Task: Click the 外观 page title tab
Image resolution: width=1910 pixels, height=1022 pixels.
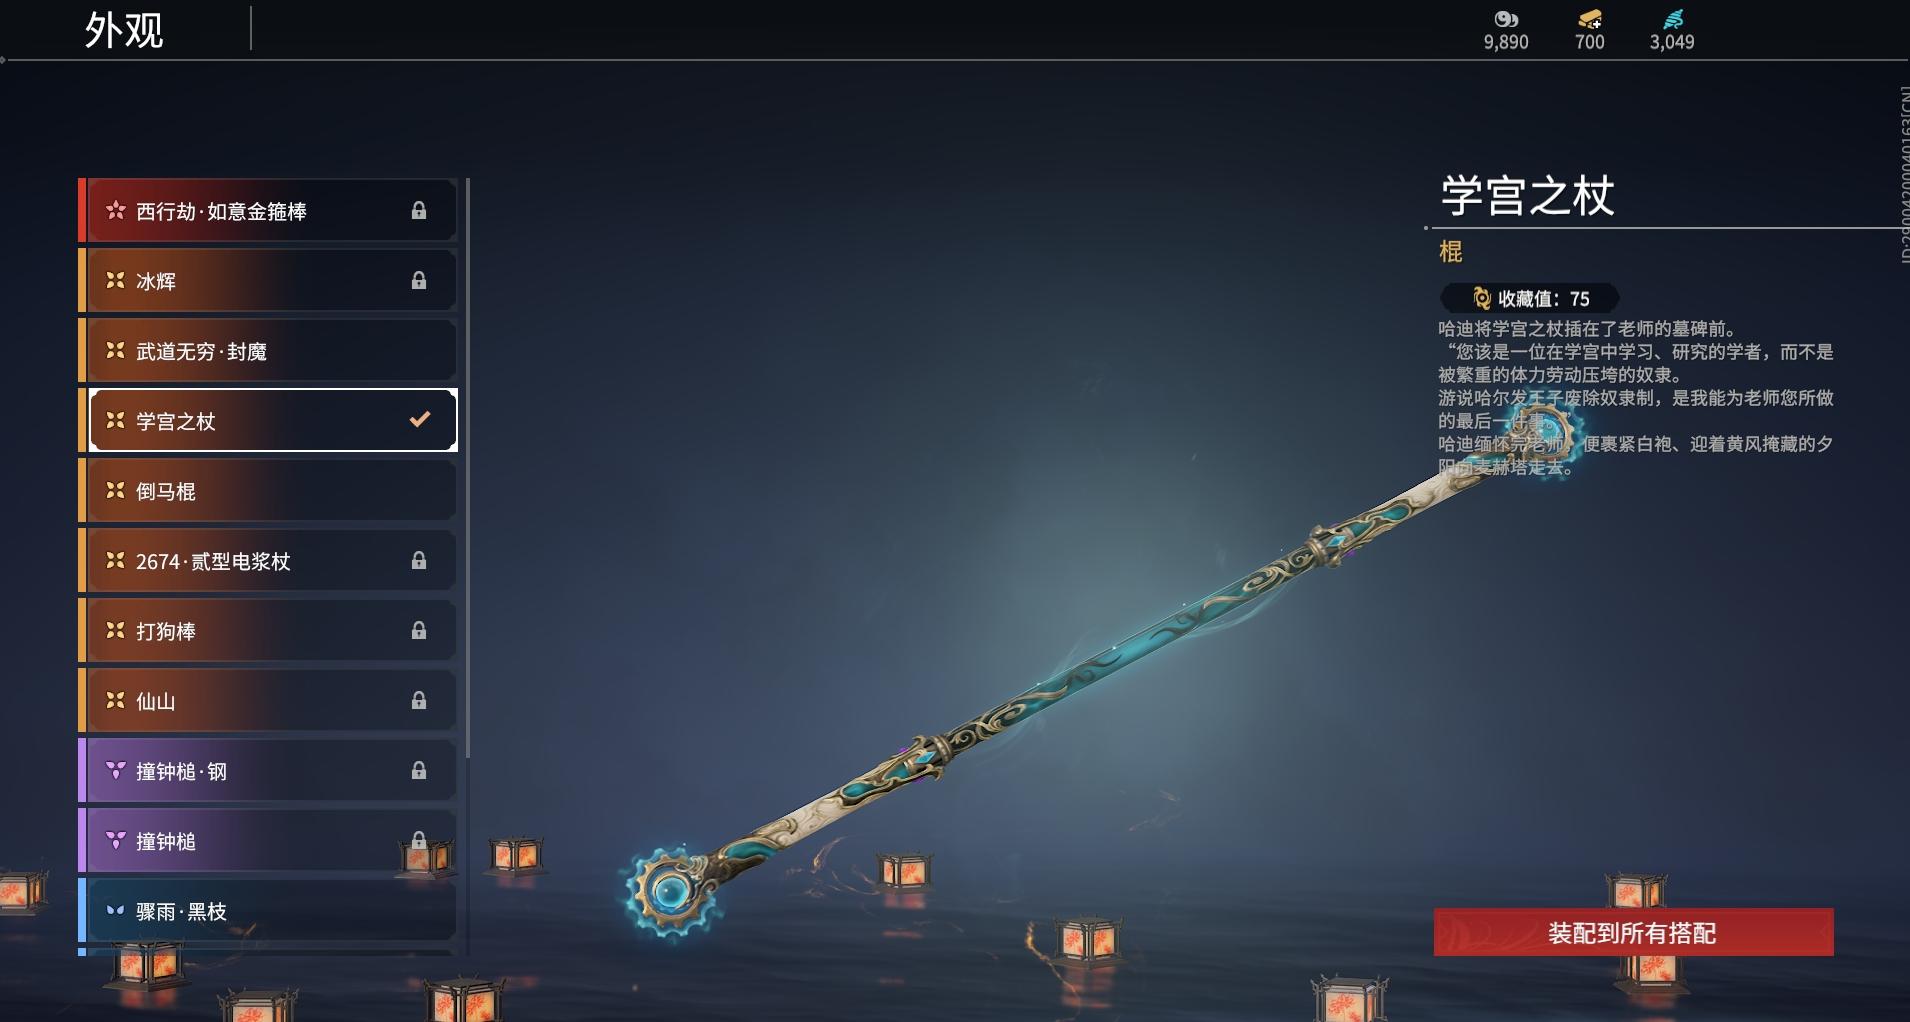Action: tap(124, 30)
